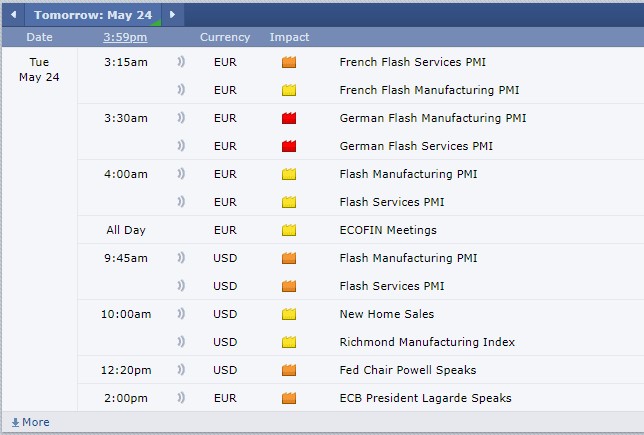This screenshot has height=435, width=644.
Task: Click sound icon for German Flash Manufacturing PMI
Action: 181,118
